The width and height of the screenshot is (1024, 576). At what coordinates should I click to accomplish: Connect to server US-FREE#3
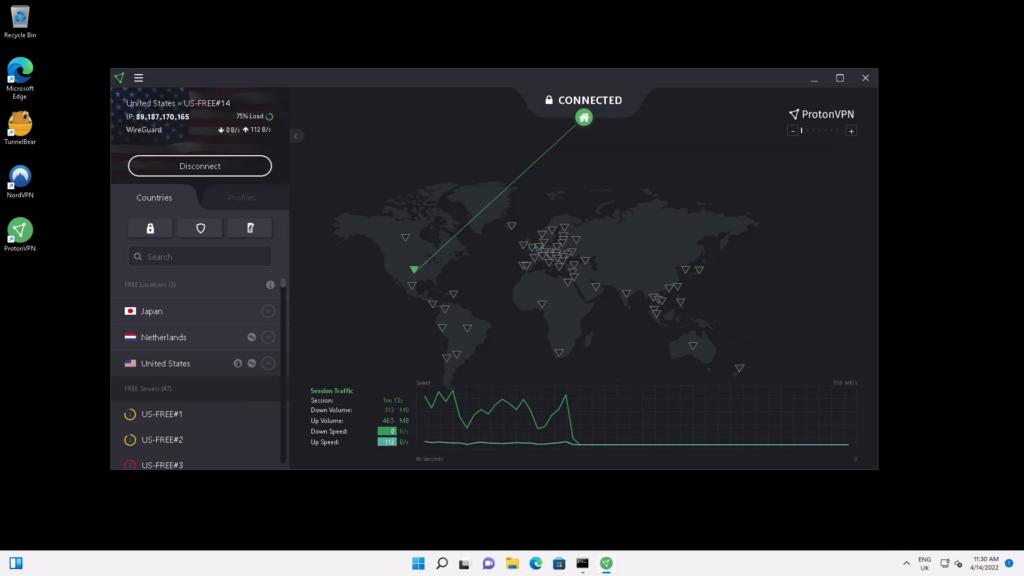point(195,464)
